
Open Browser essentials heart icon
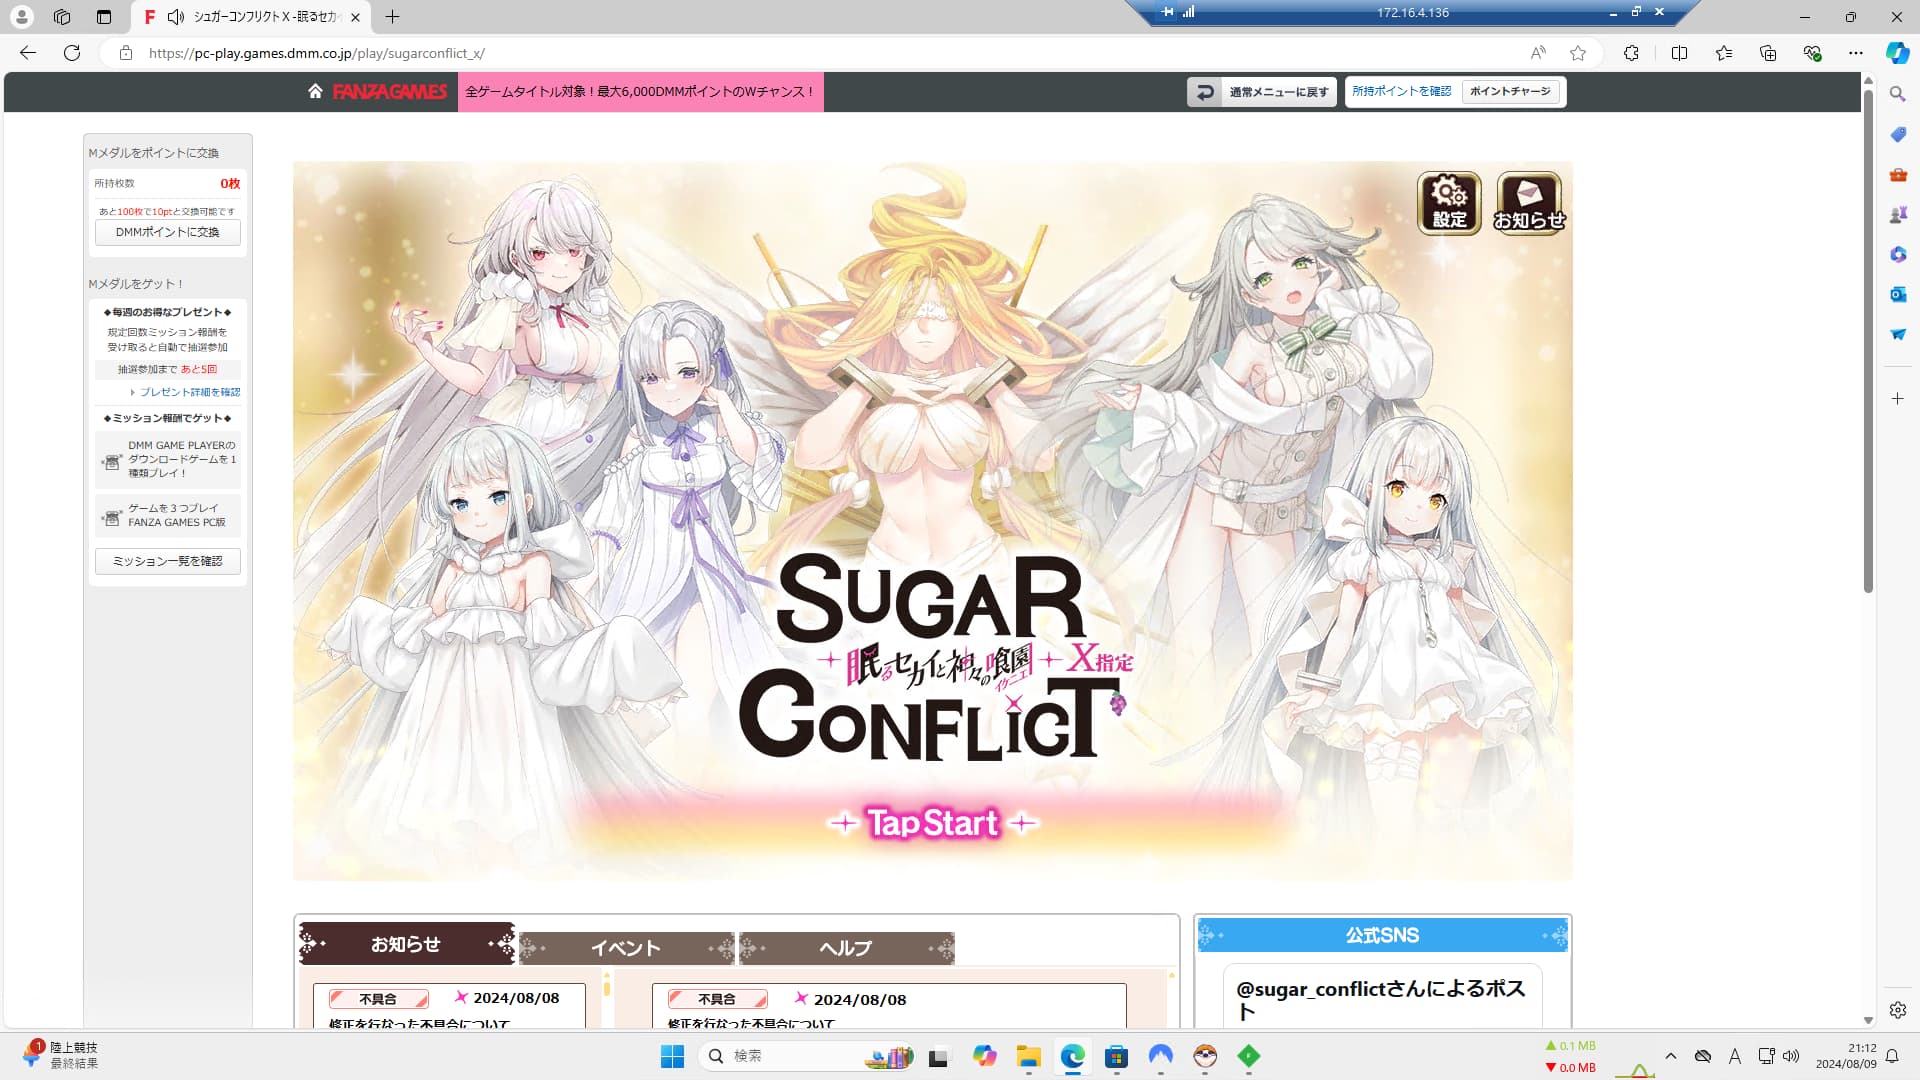click(x=1812, y=53)
